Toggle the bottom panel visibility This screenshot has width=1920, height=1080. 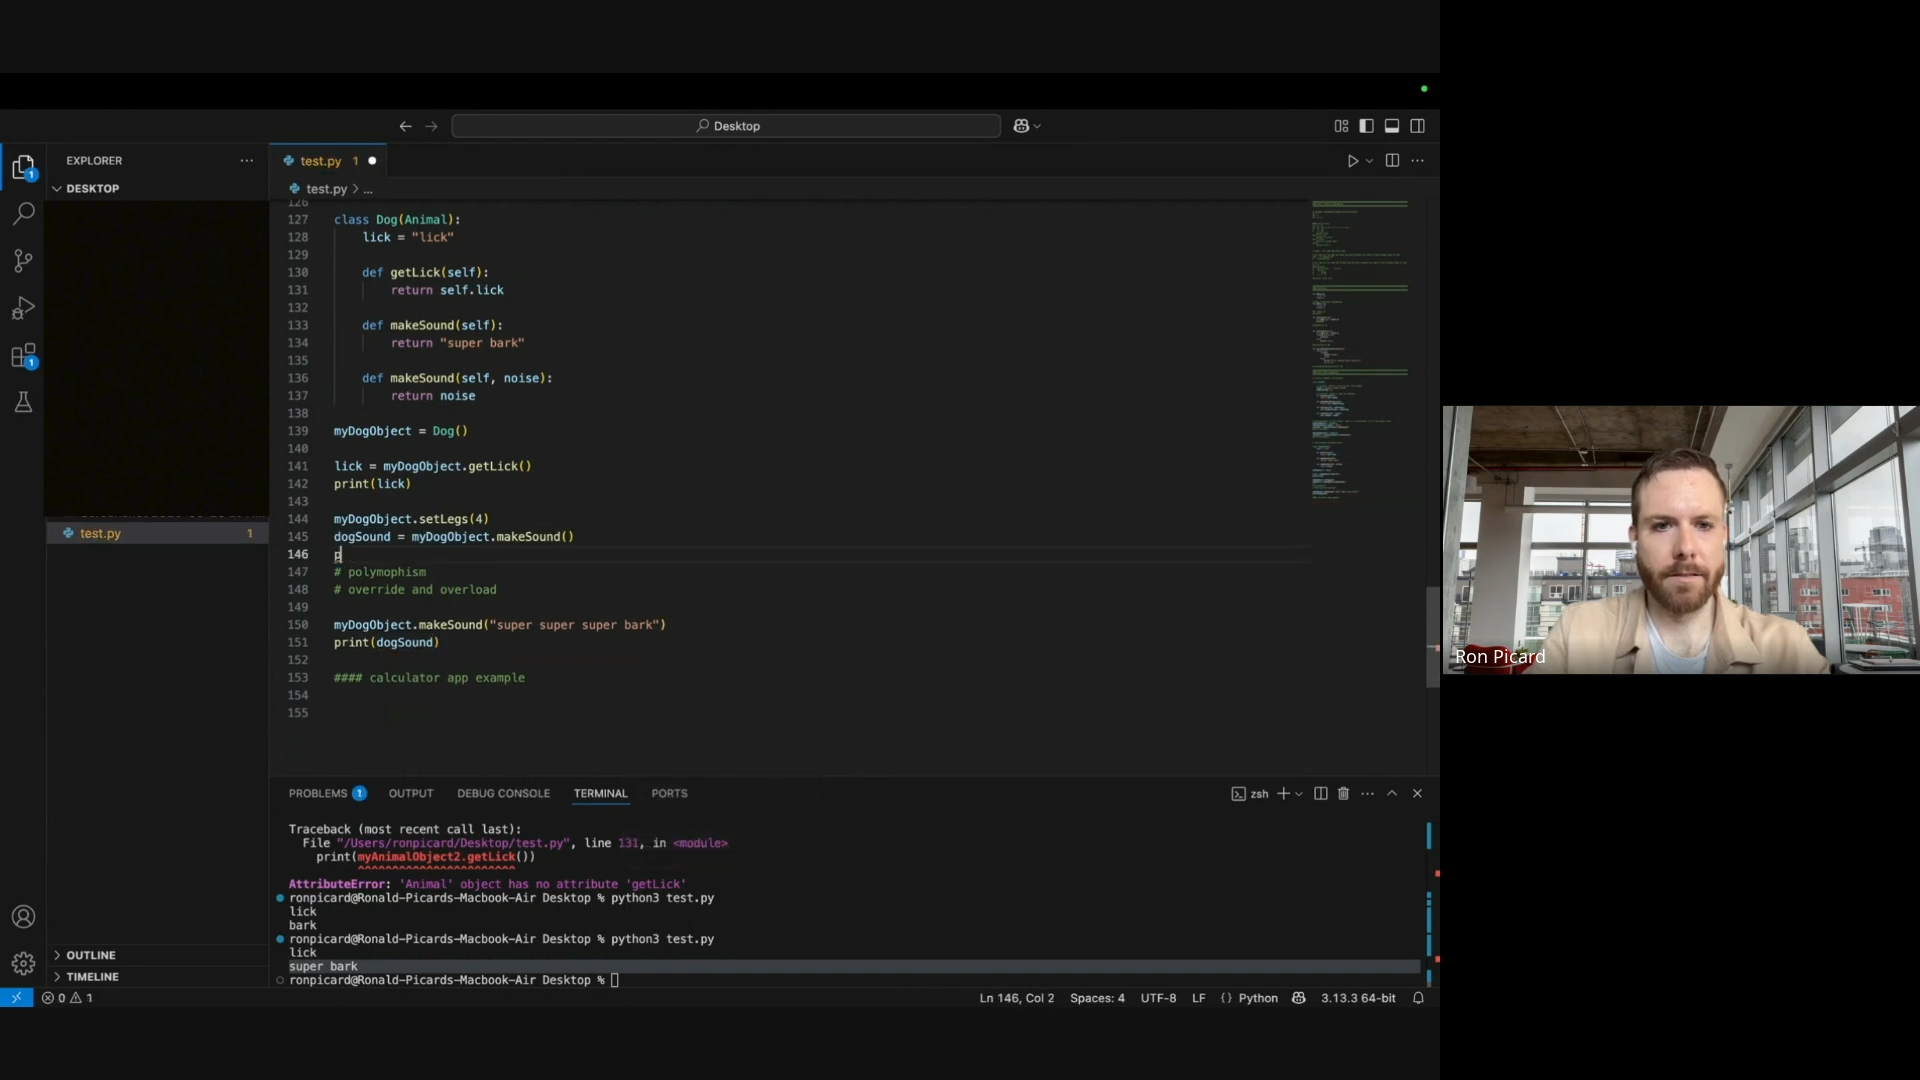[x=1391, y=126]
